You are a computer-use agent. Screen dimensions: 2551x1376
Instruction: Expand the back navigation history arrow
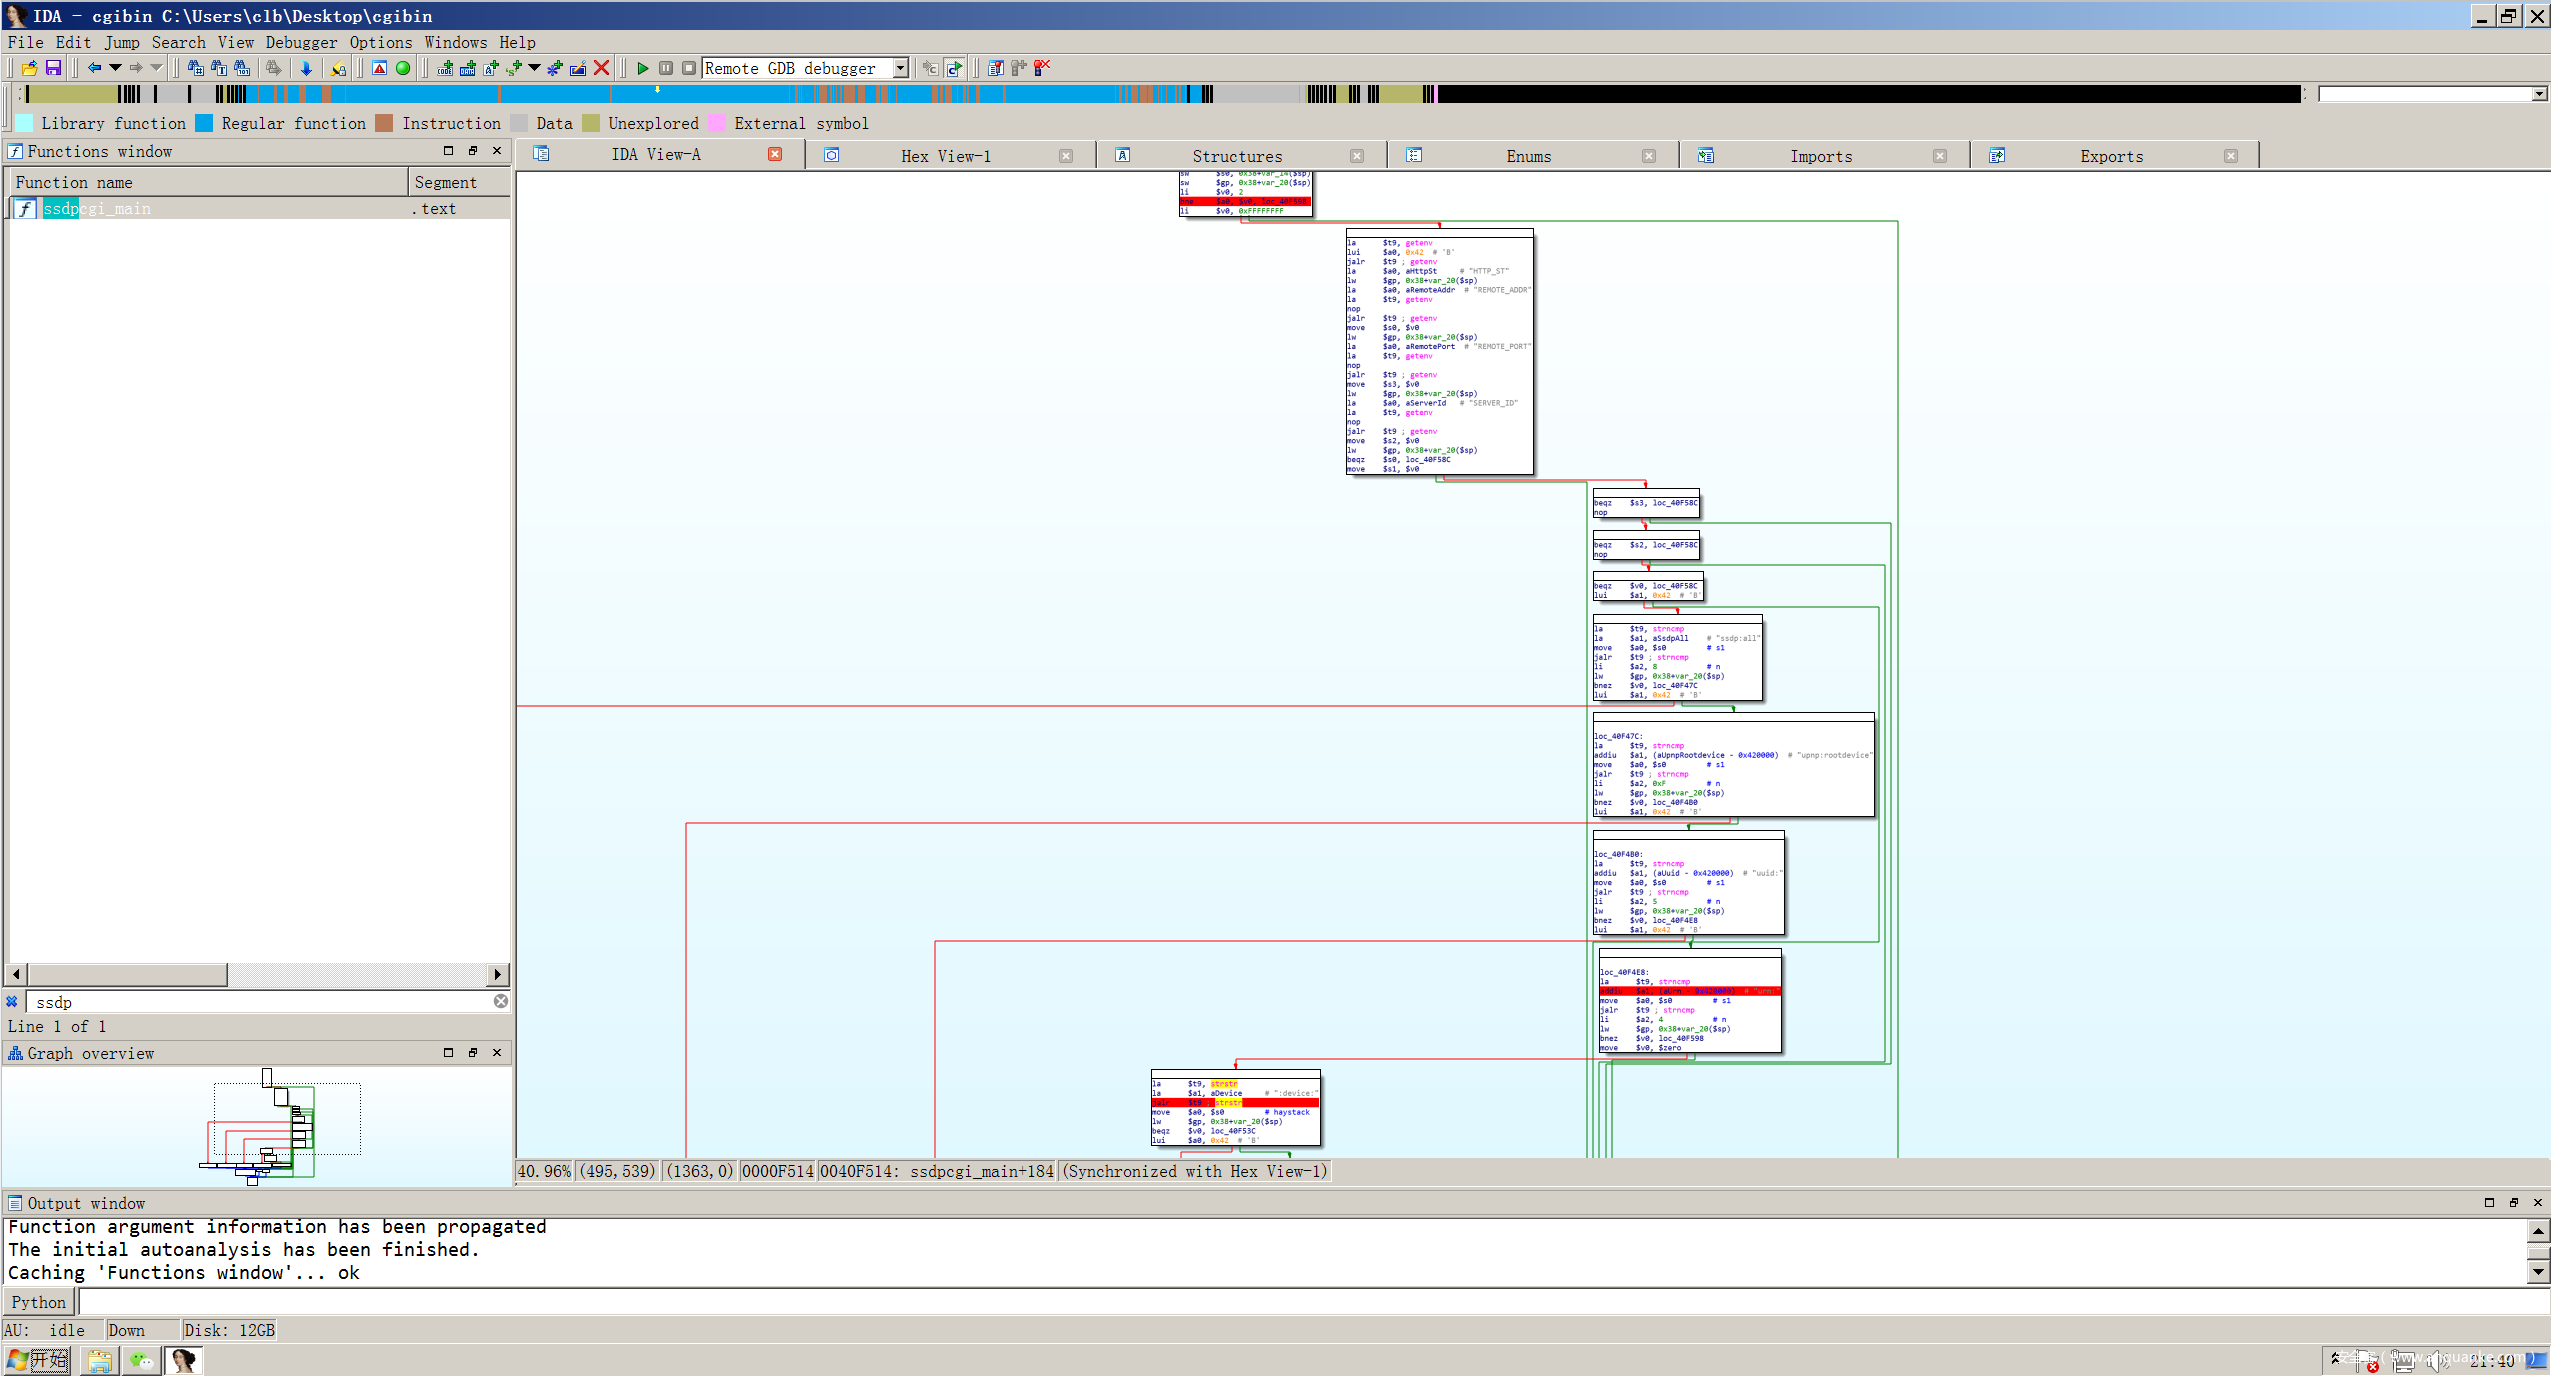pos(115,68)
